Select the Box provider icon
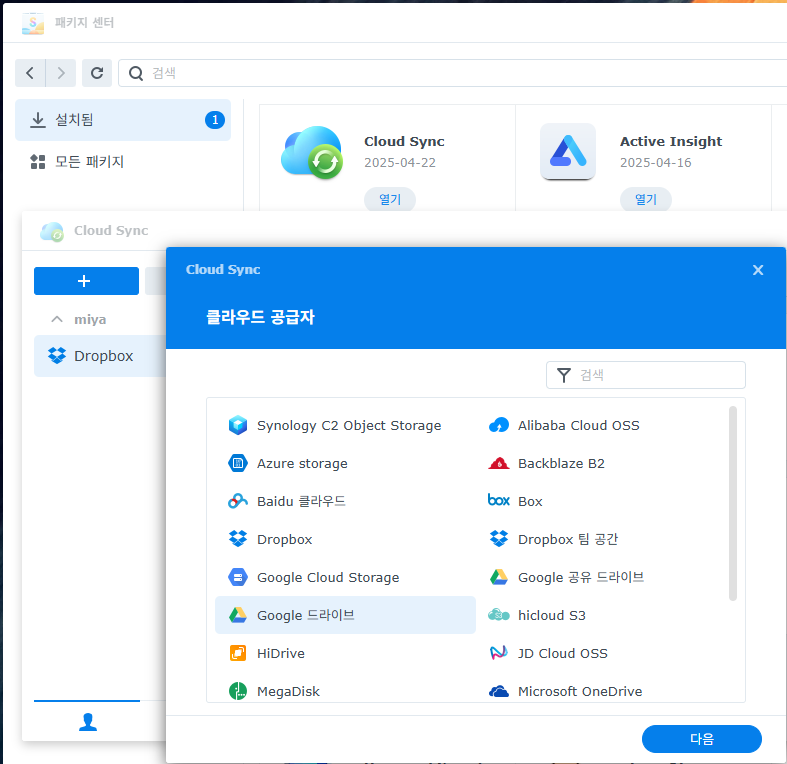 499,500
